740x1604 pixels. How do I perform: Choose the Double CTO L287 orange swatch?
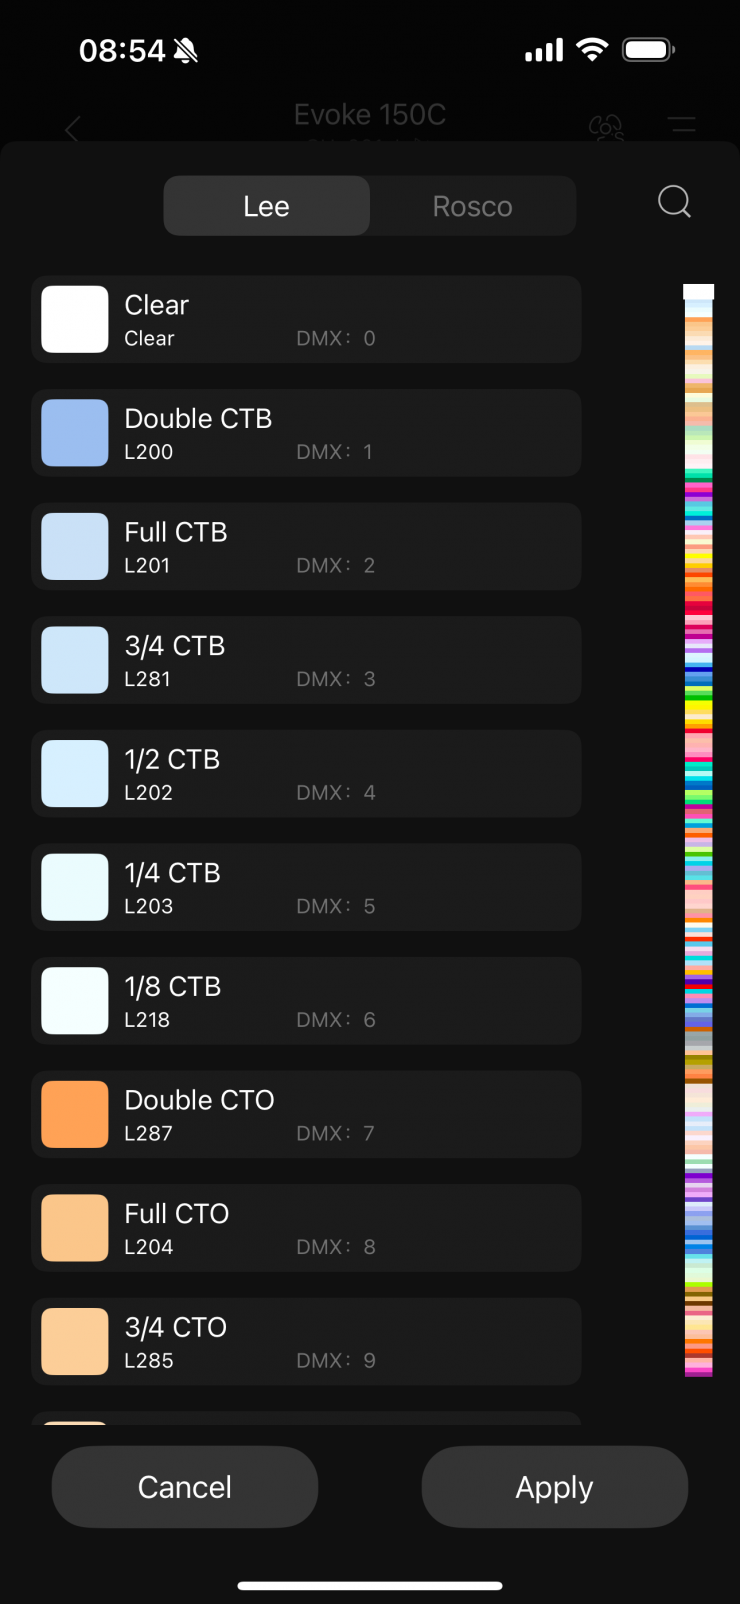coord(75,1114)
